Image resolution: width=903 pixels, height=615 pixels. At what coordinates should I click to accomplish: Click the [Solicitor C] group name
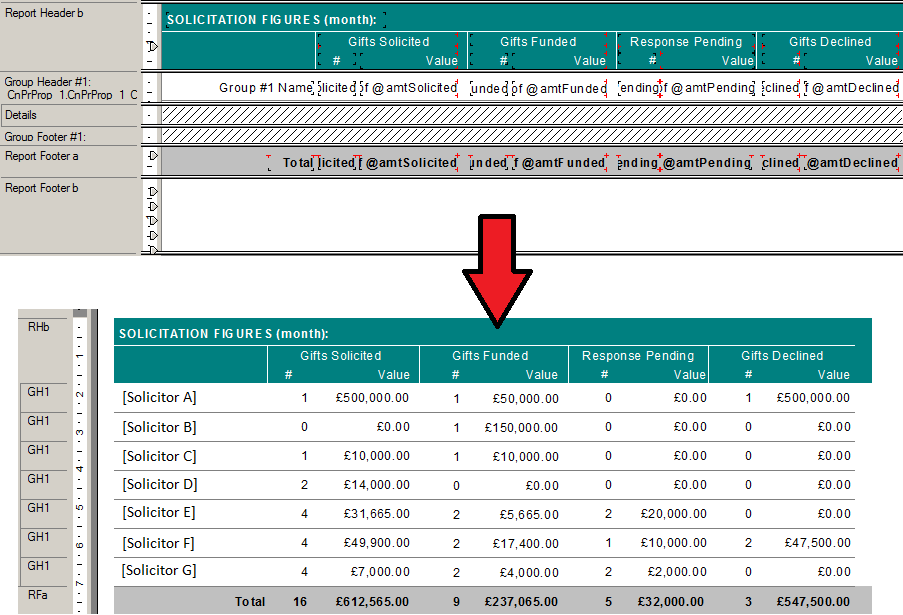159,456
